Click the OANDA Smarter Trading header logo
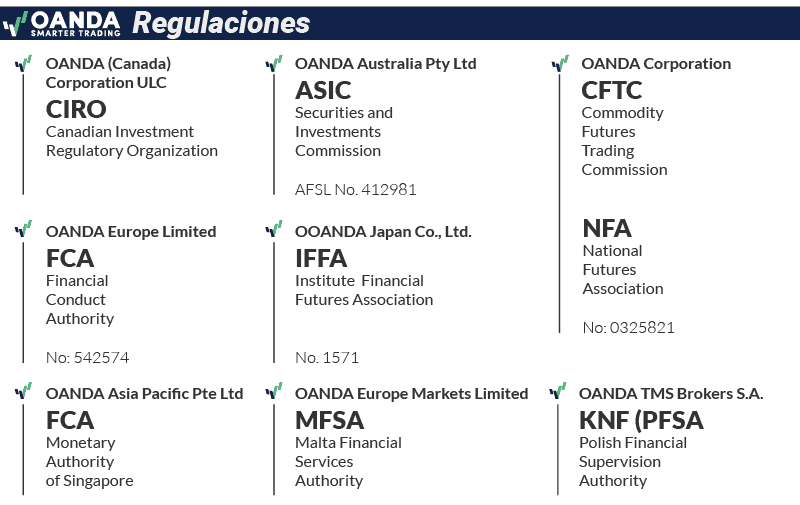 click(62, 24)
